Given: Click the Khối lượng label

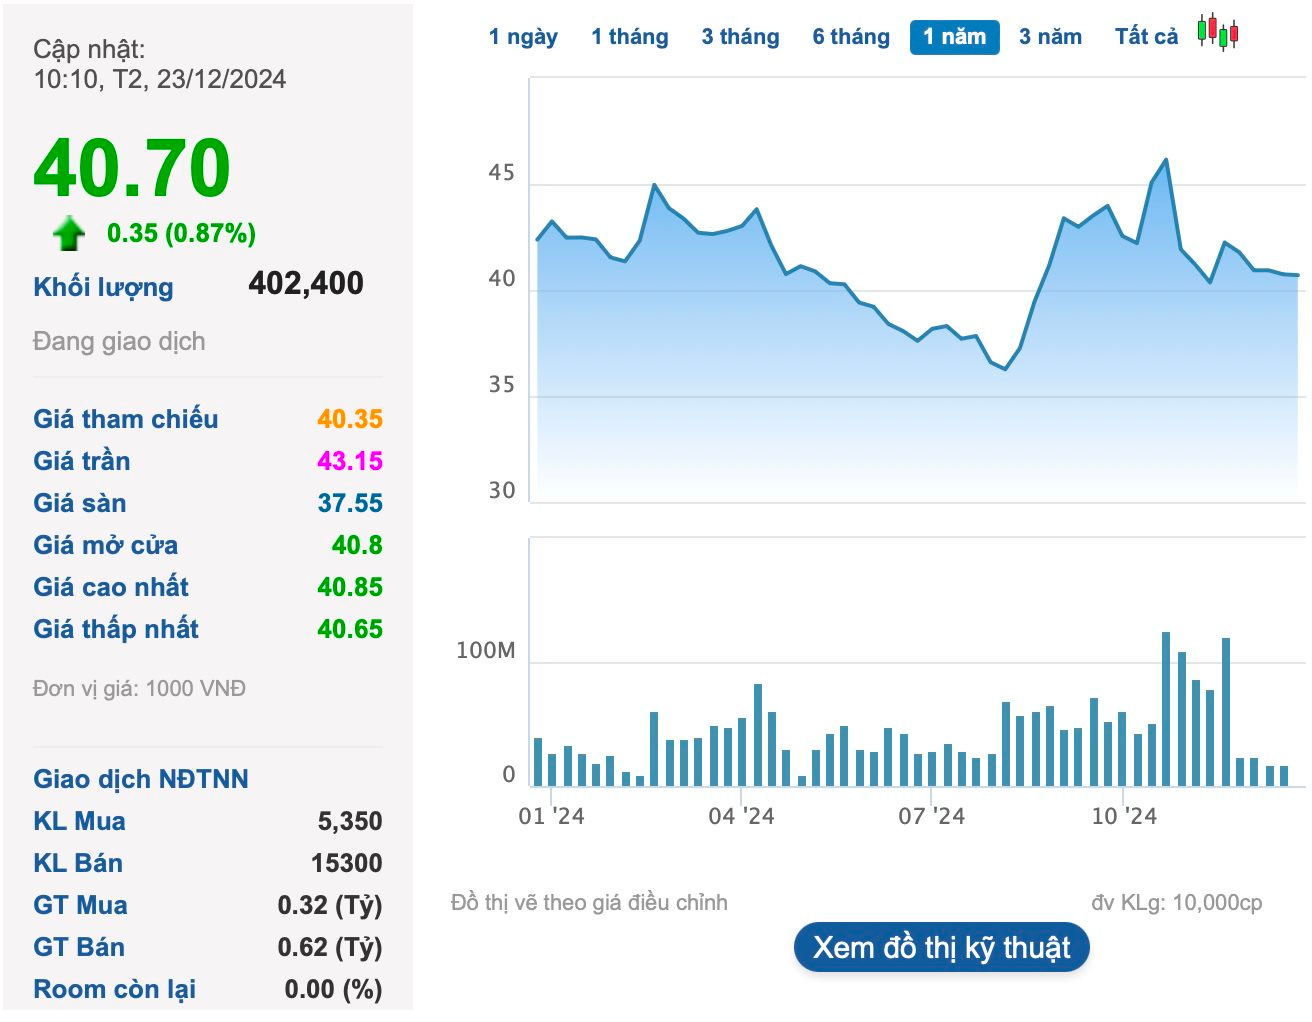Looking at the screenshot, I should coord(103,287).
